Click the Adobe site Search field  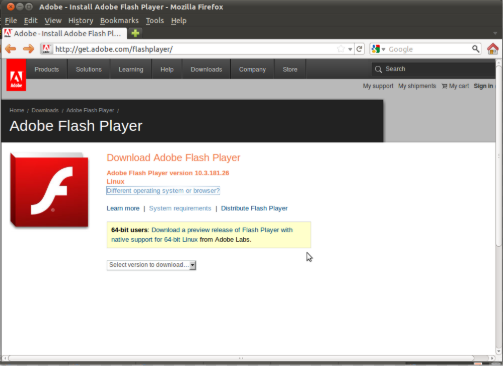(x=433, y=69)
